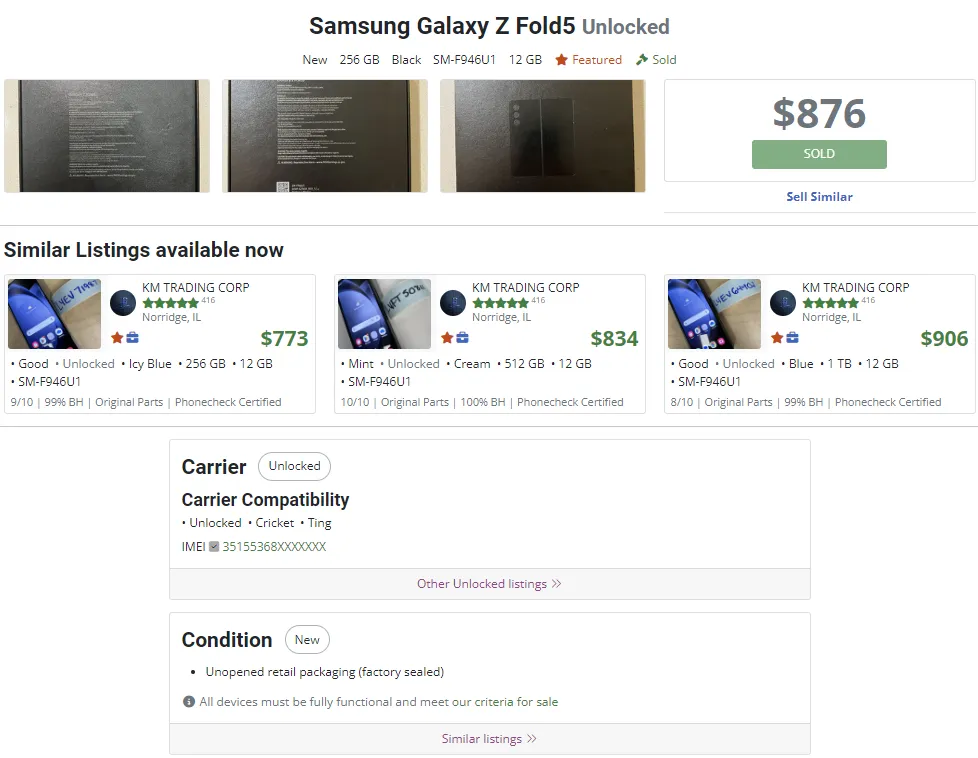Image resolution: width=978 pixels, height=758 pixels.
Task: Click the Similar Listings available now heading
Action: [143, 250]
